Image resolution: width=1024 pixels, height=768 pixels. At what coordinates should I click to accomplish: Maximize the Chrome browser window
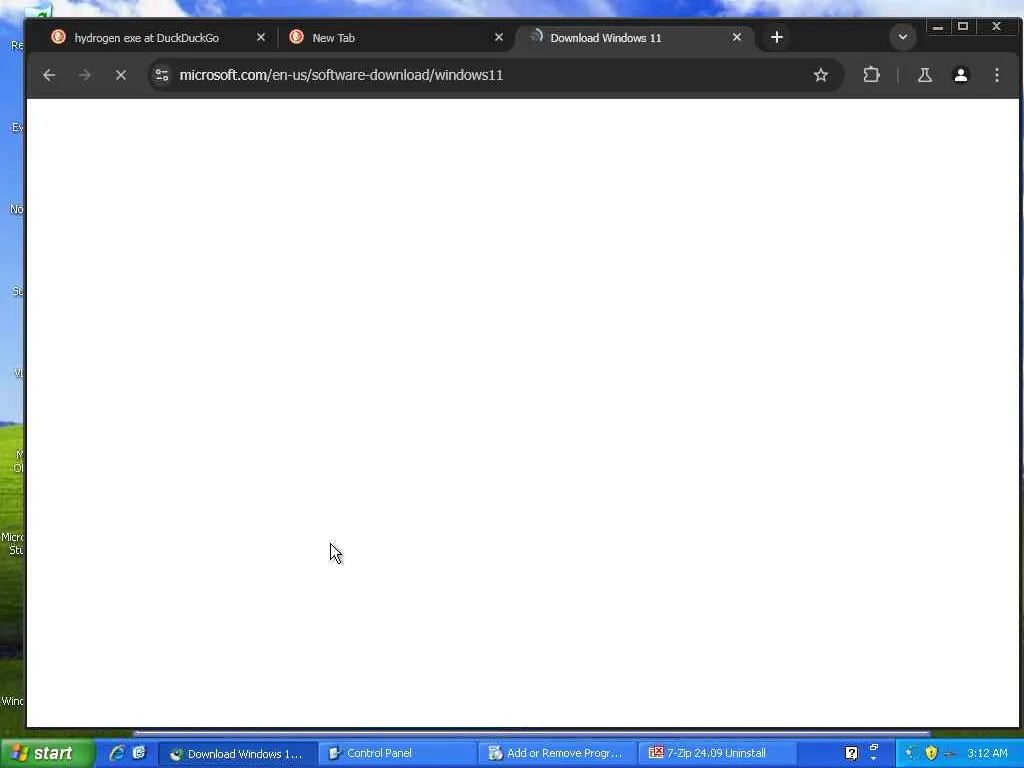pyautogui.click(x=963, y=27)
